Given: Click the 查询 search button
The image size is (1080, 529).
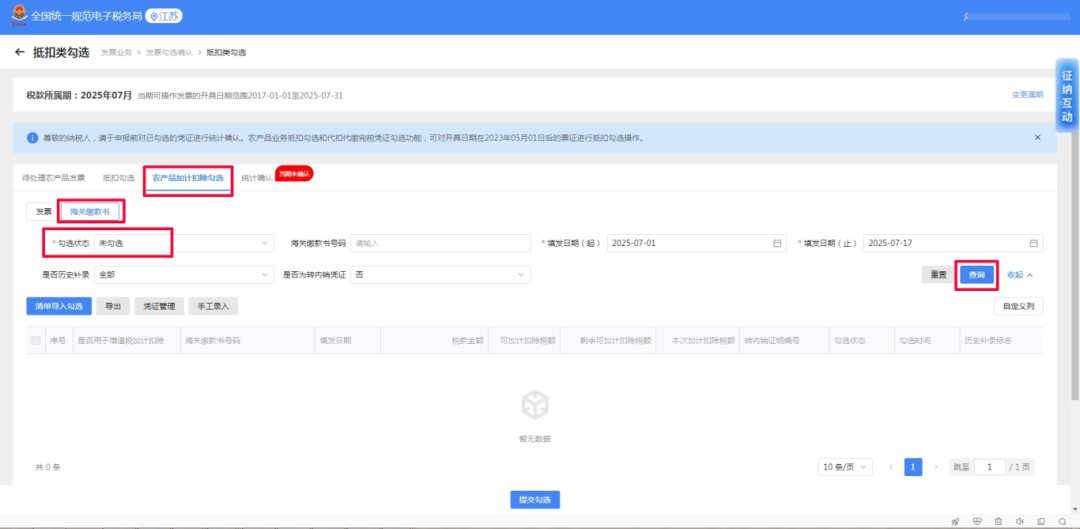Looking at the screenshot, I should pos(977,275).
